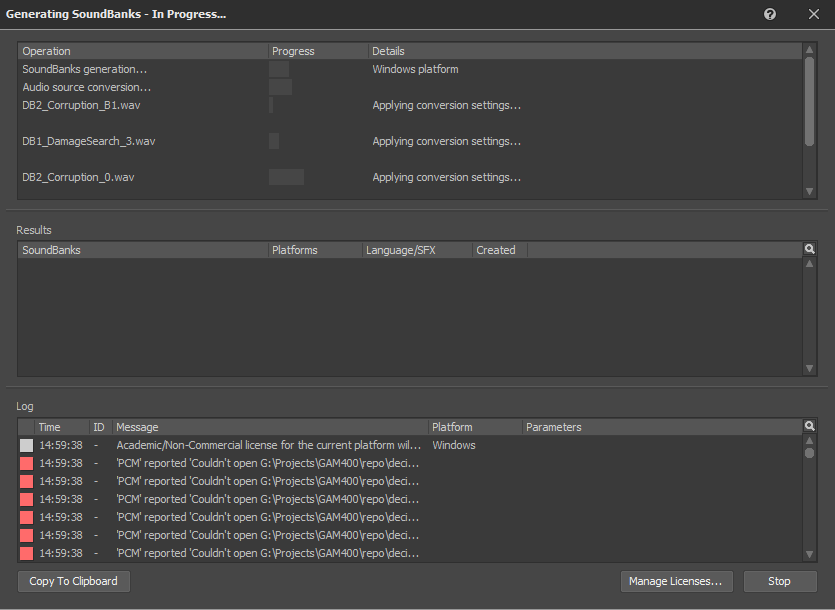Click the 'Windows platform' details cell
Screen dimensions: 835x610
[415, 69]
